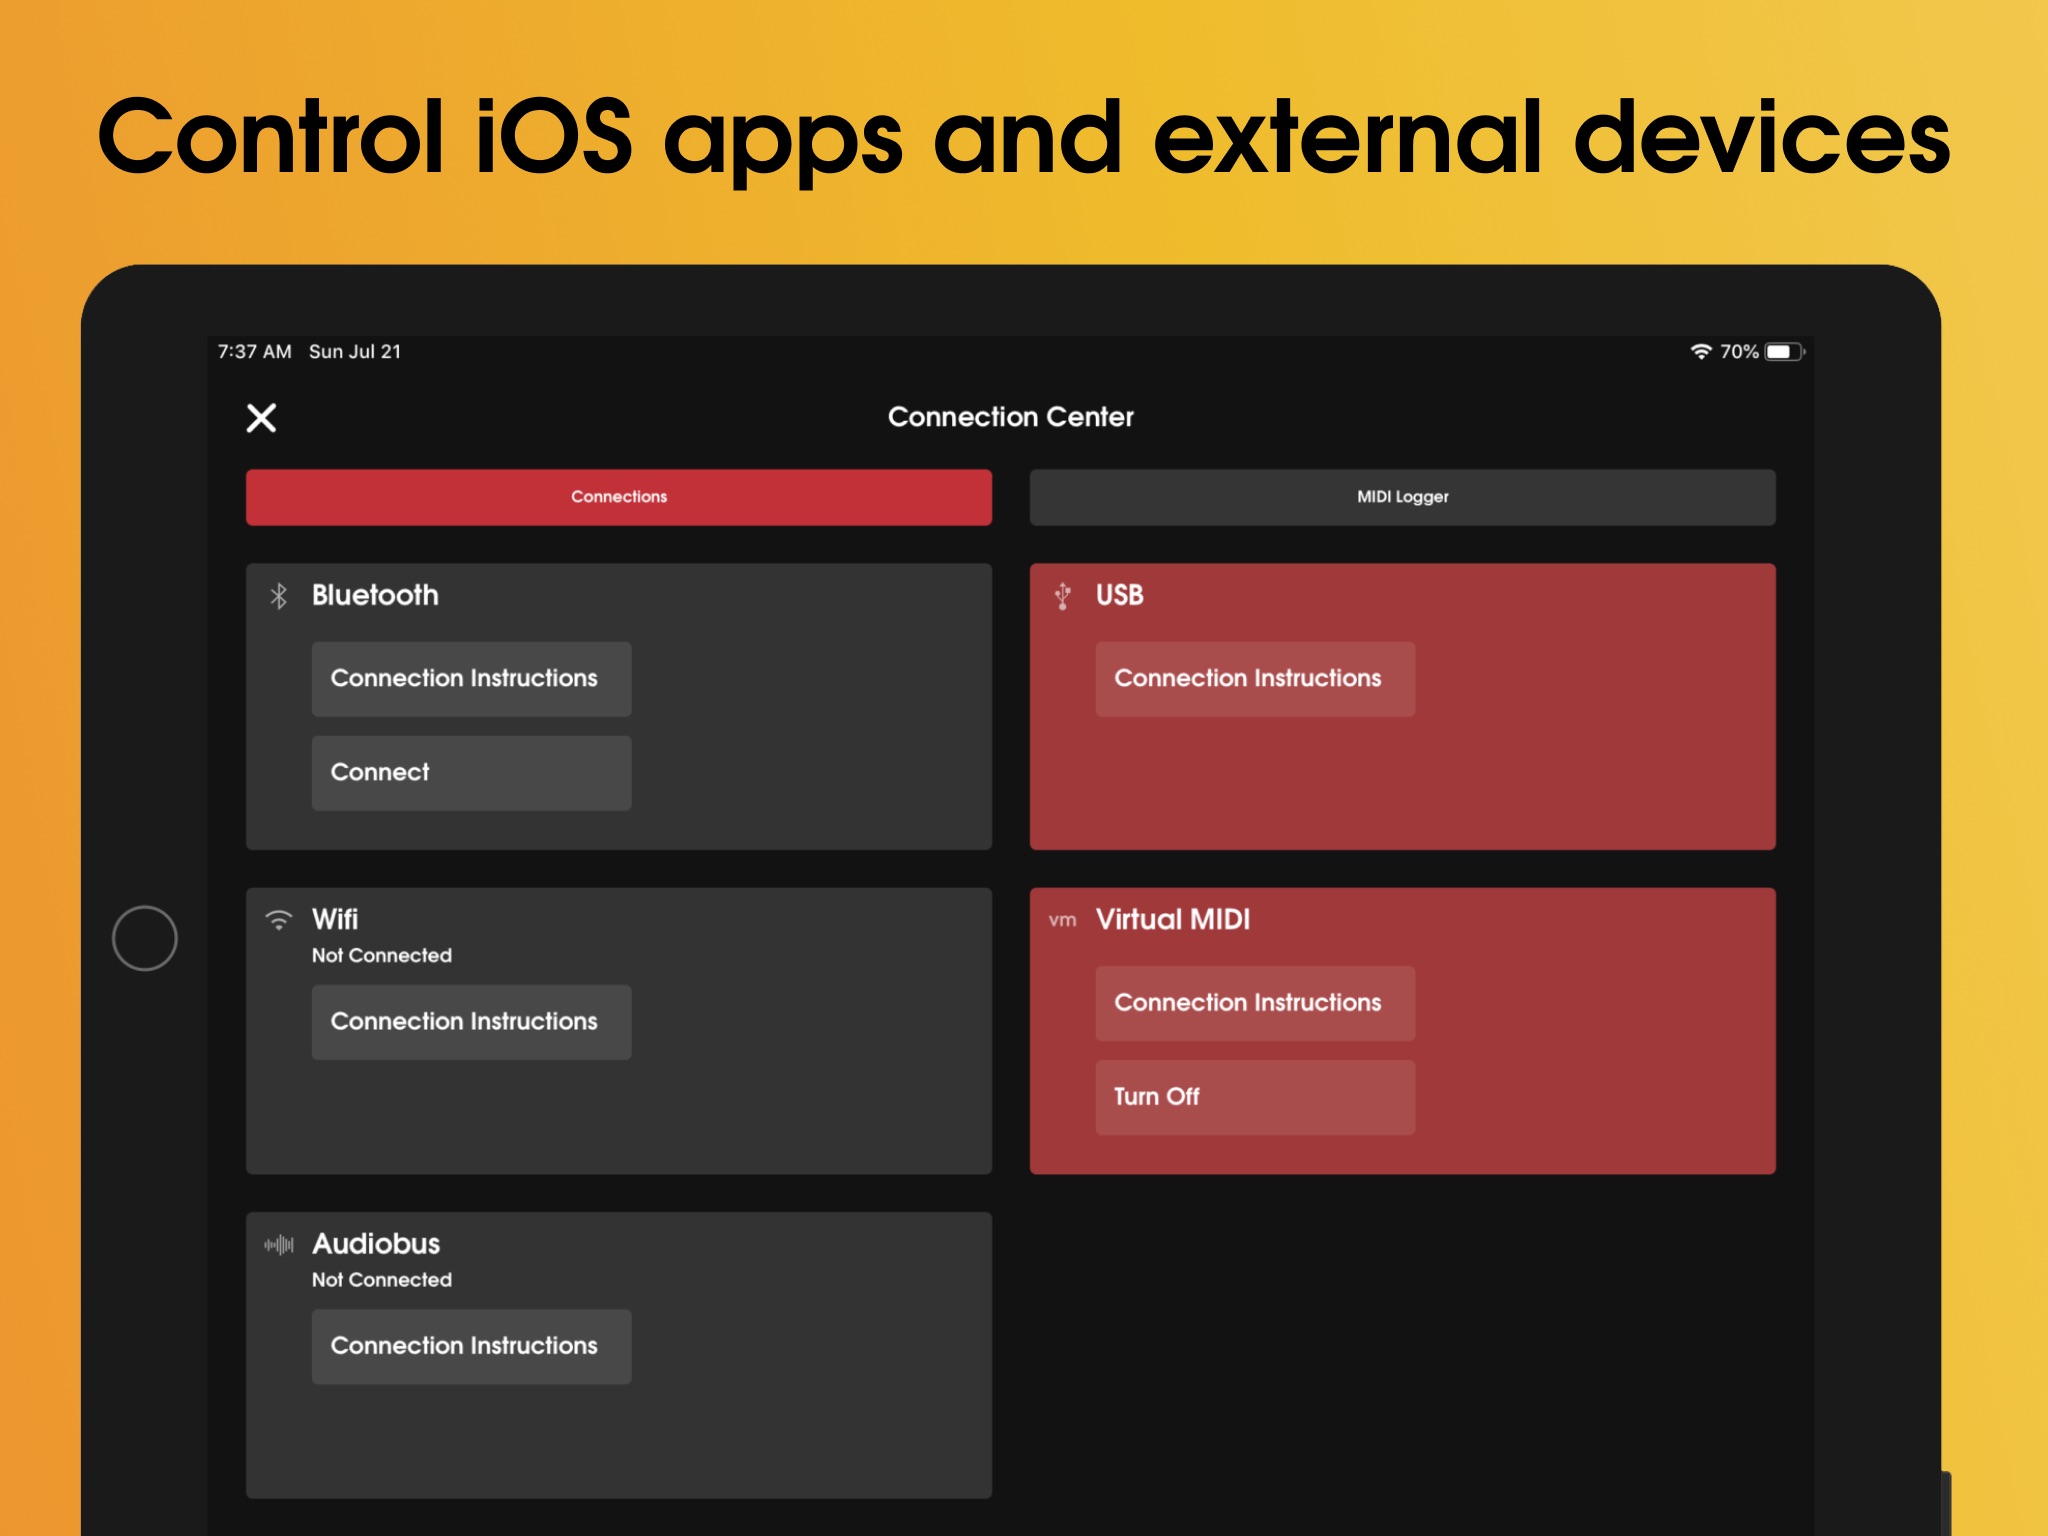The height and width of the screenshot is (1536, 2048).
Task: Open USB Connection Instructions
Action: pos(1255,679)
